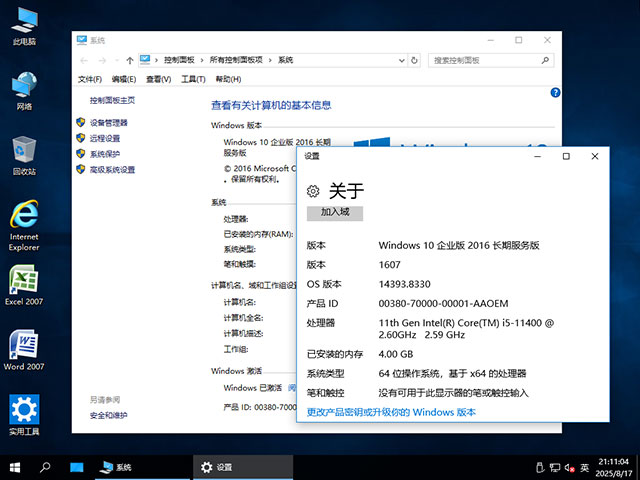Open the 查看(V) menu
This screenshot has width=640, height=480.
click(158, 79)
